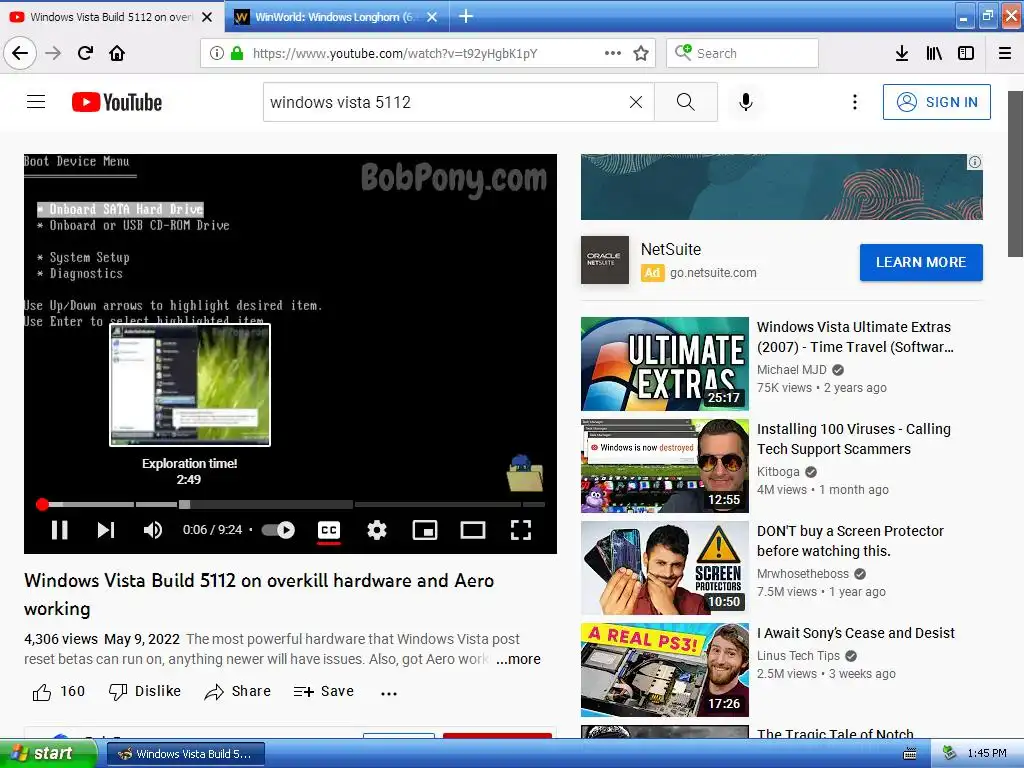Go to YouTube home via logo

[117, 102]
